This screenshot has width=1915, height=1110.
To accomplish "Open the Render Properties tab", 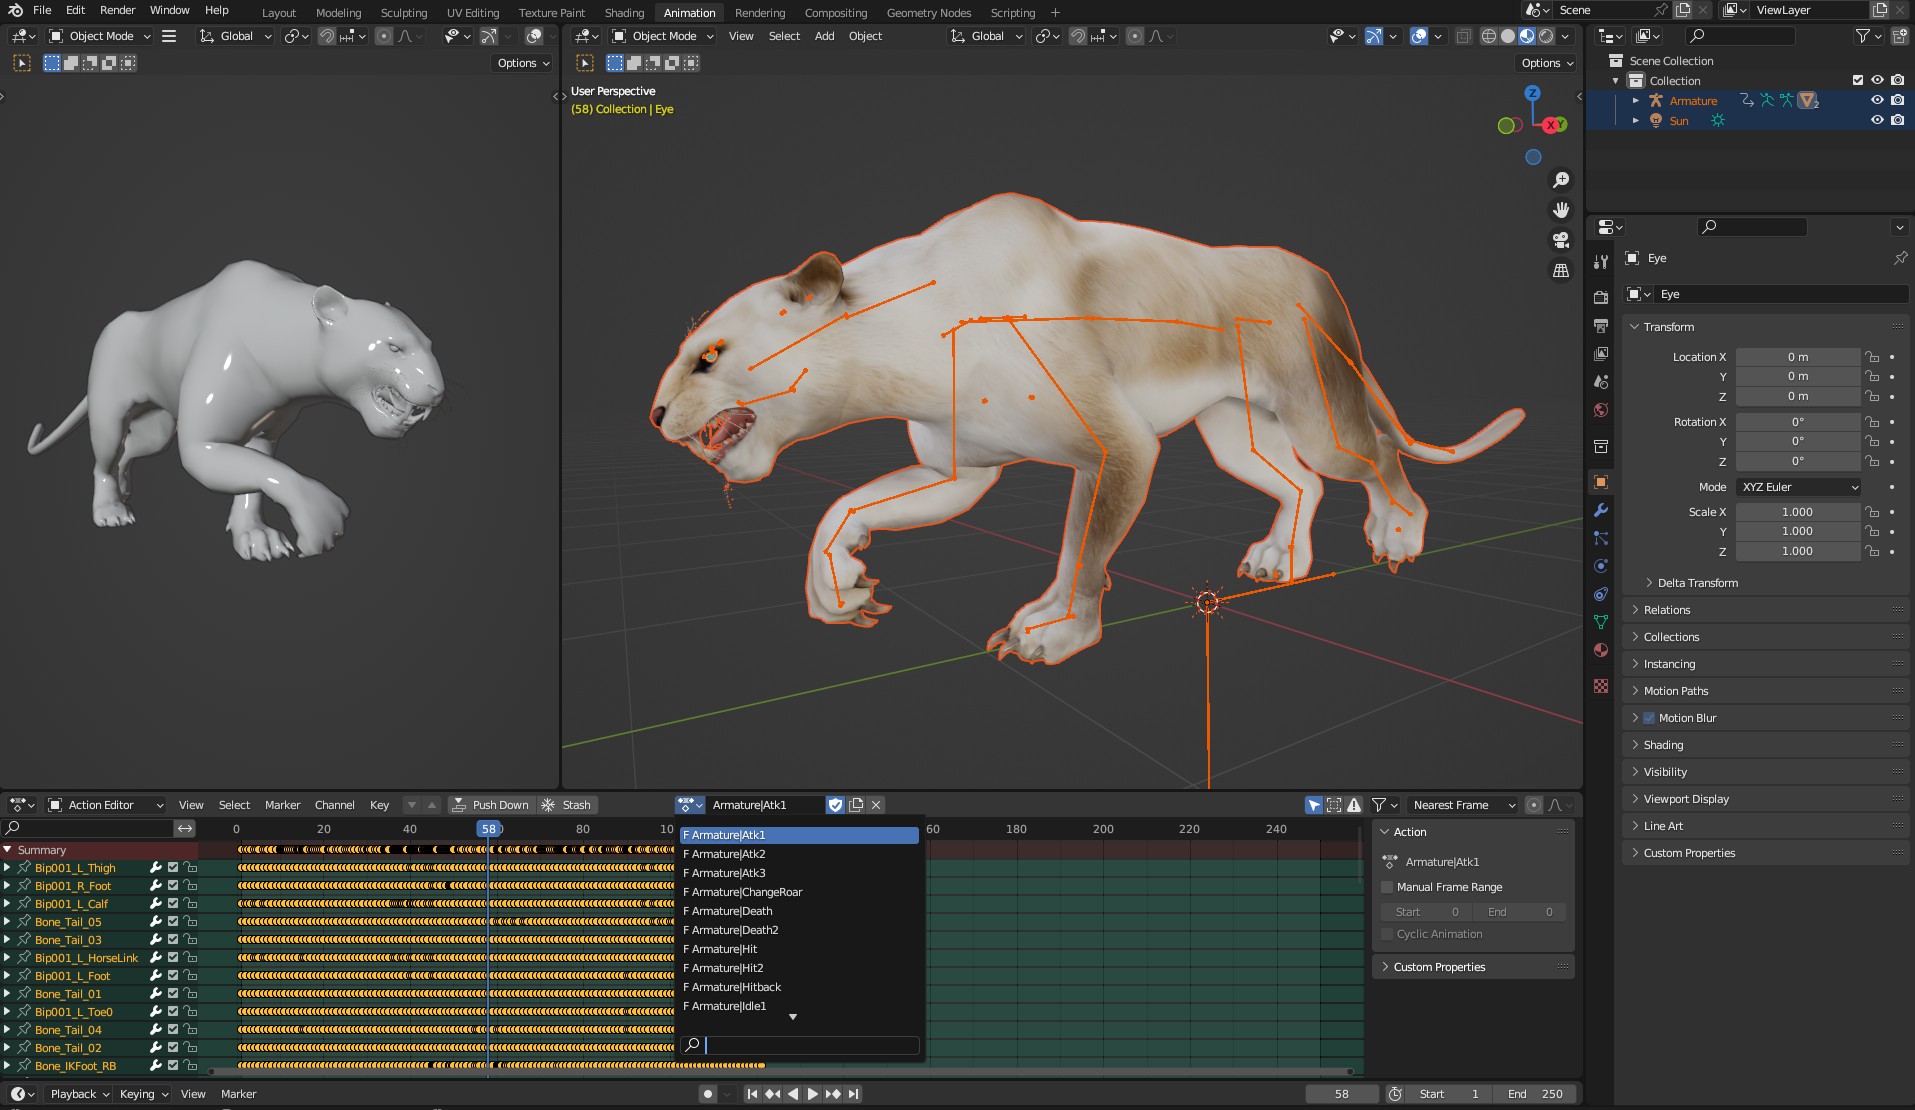I will 1600,296.
